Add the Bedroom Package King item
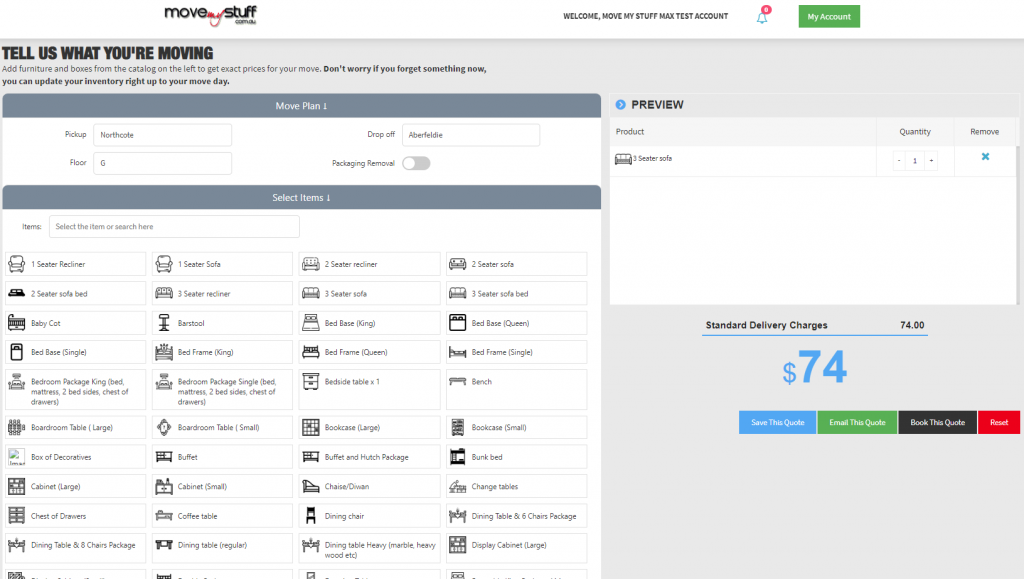 pyautogui.click(x=76, y=390)
